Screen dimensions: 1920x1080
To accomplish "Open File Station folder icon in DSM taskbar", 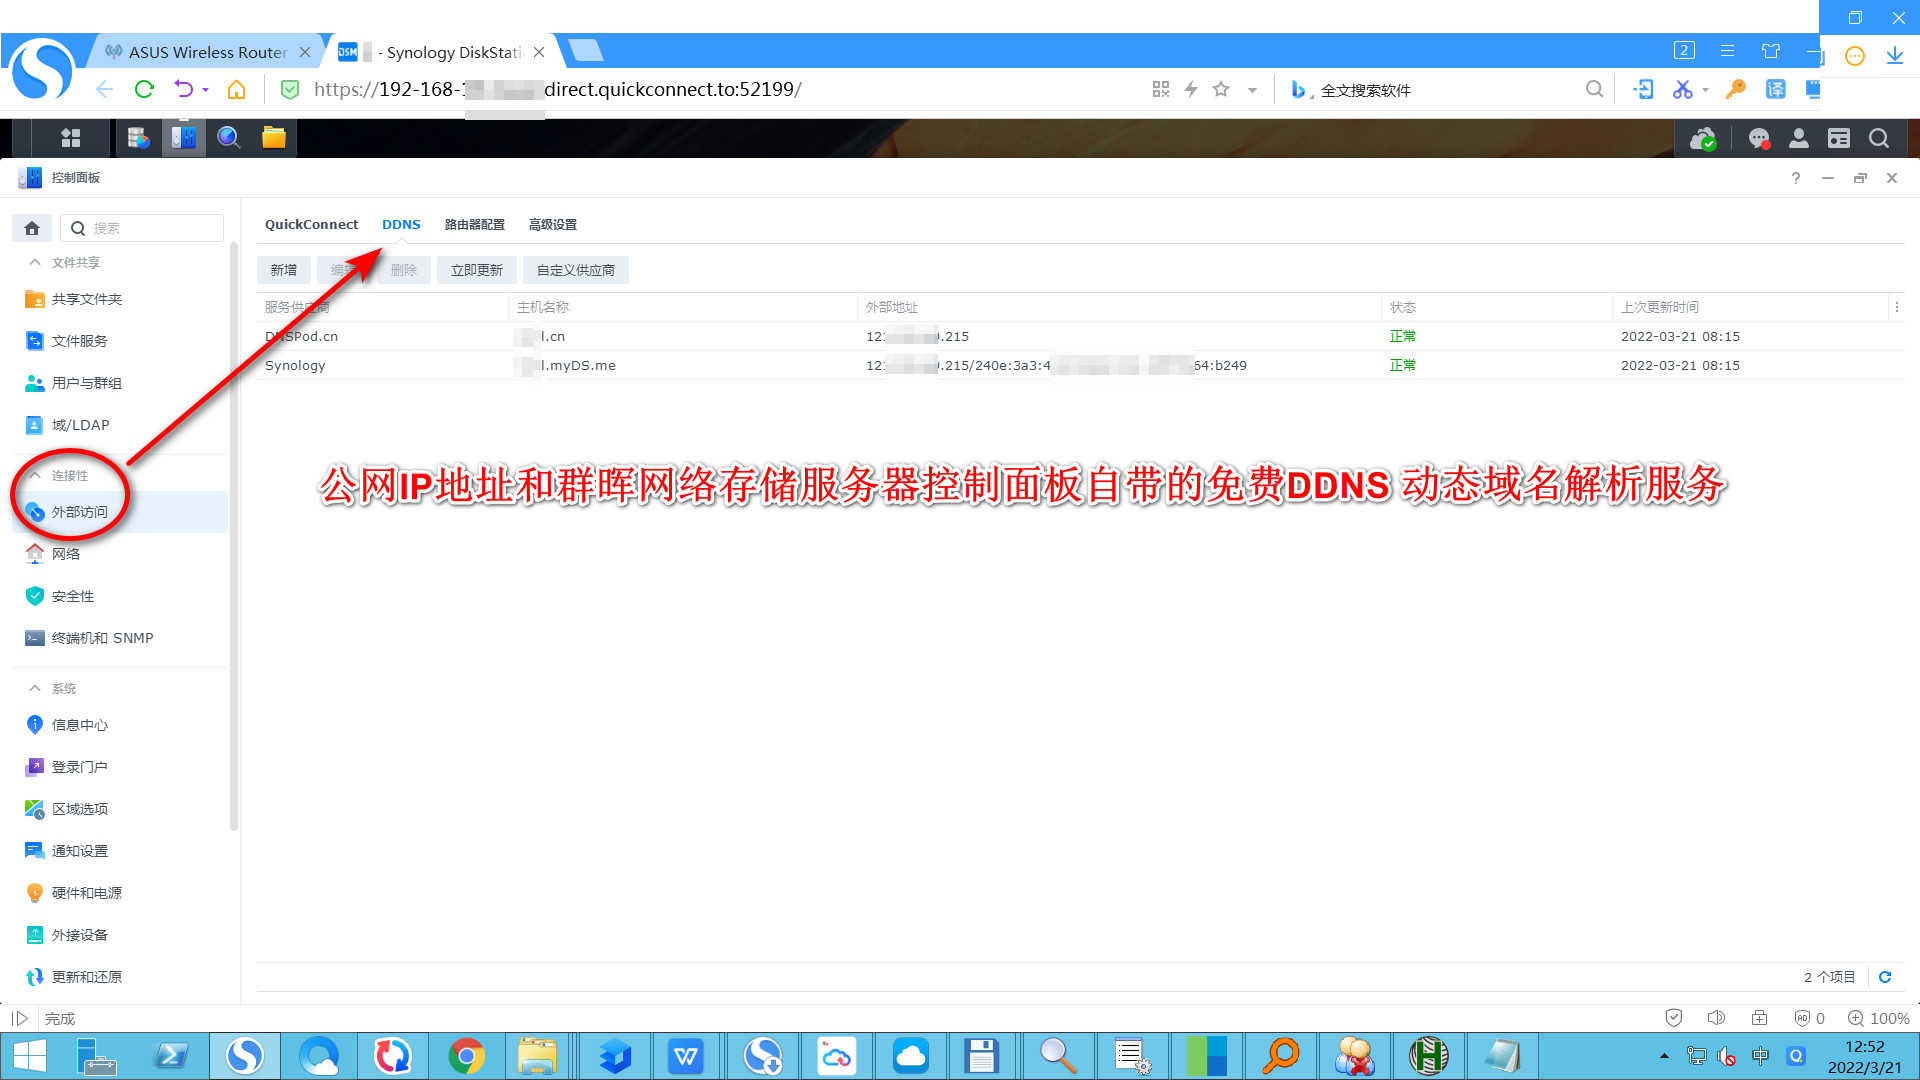I will pyautogui.click(x=273, y=138).
